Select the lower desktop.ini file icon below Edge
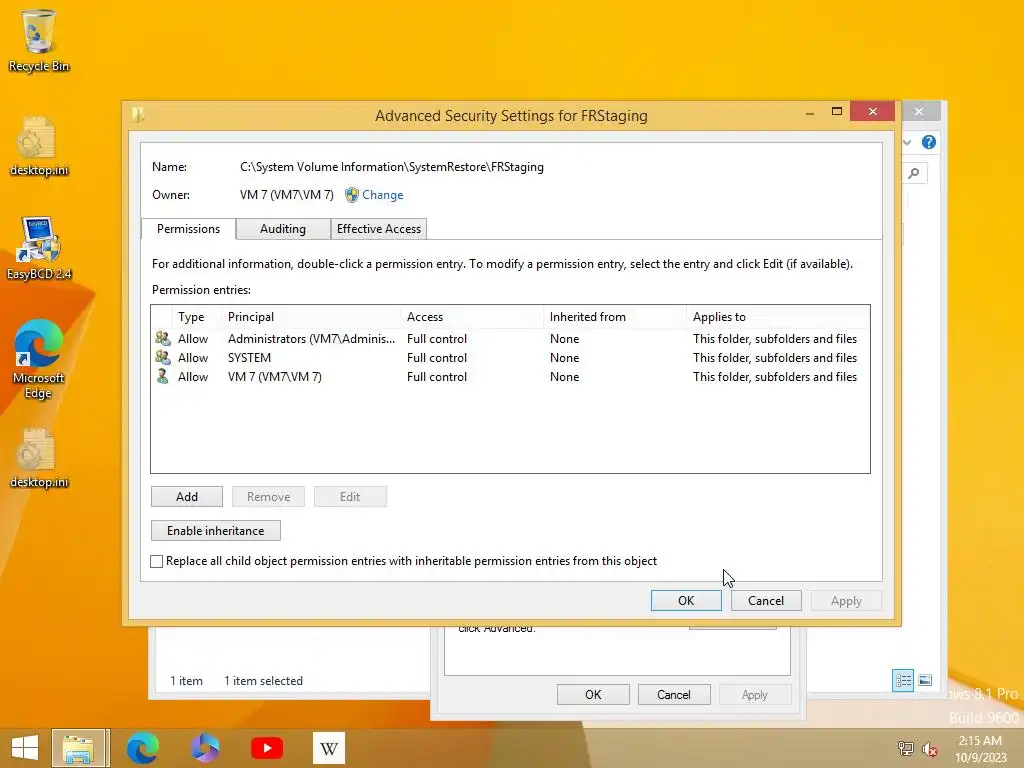This screenshot has width=1024, height=768. click(x=39, y=458)
